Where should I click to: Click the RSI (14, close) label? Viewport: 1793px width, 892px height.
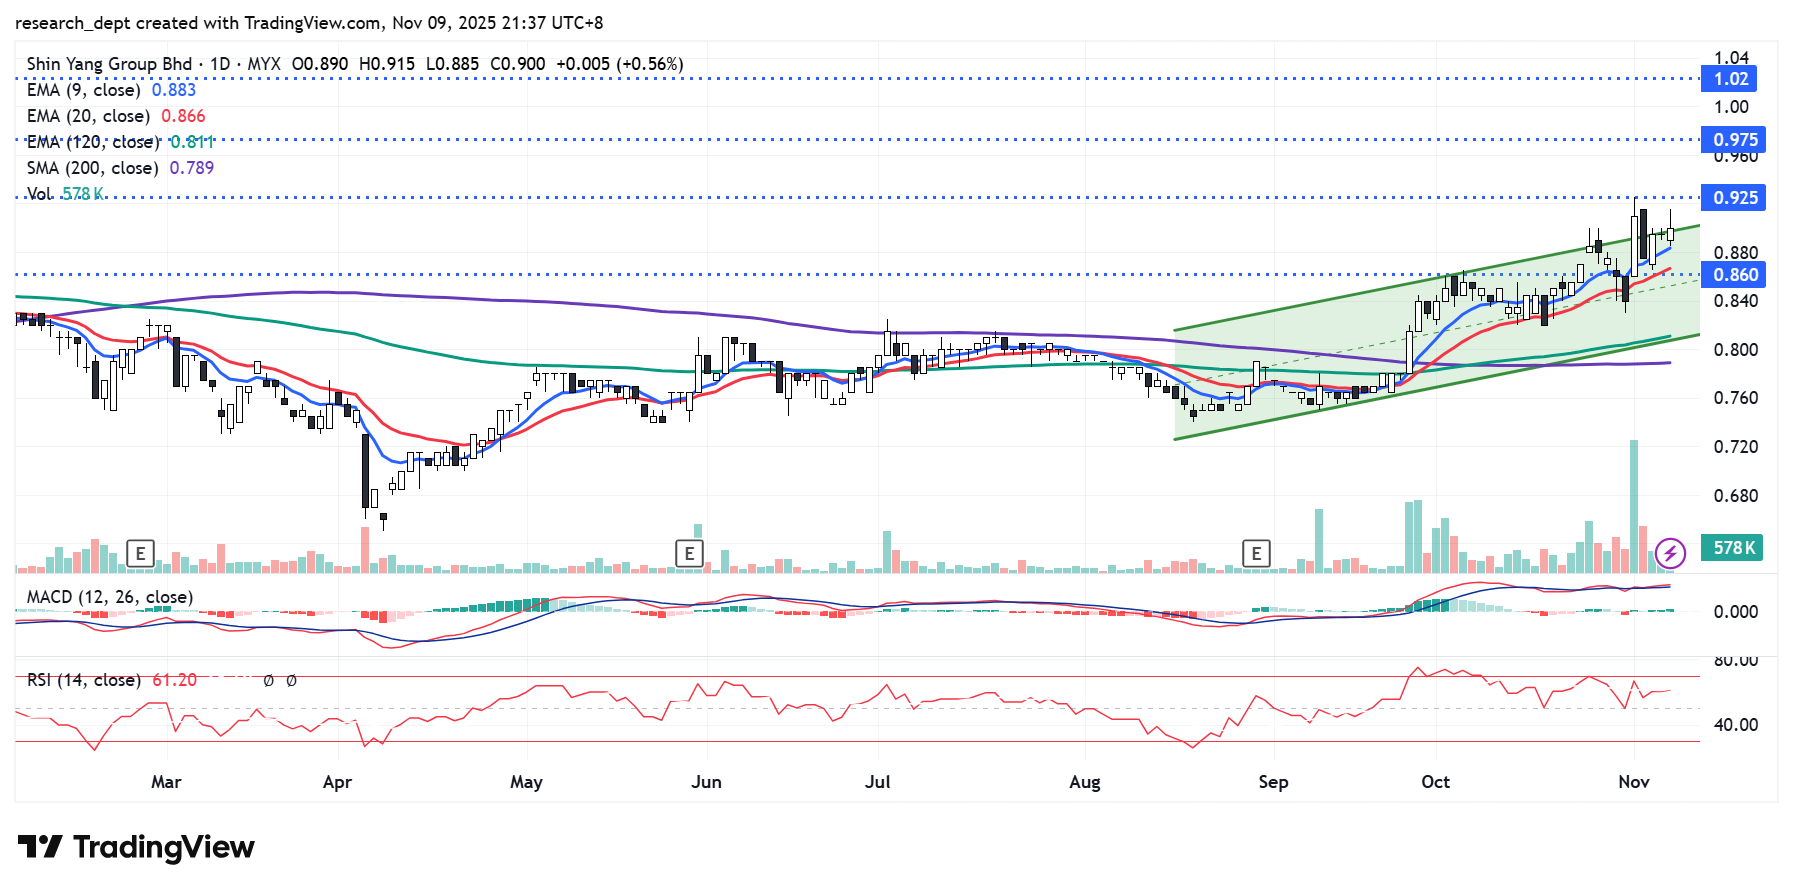pos(83,680)
